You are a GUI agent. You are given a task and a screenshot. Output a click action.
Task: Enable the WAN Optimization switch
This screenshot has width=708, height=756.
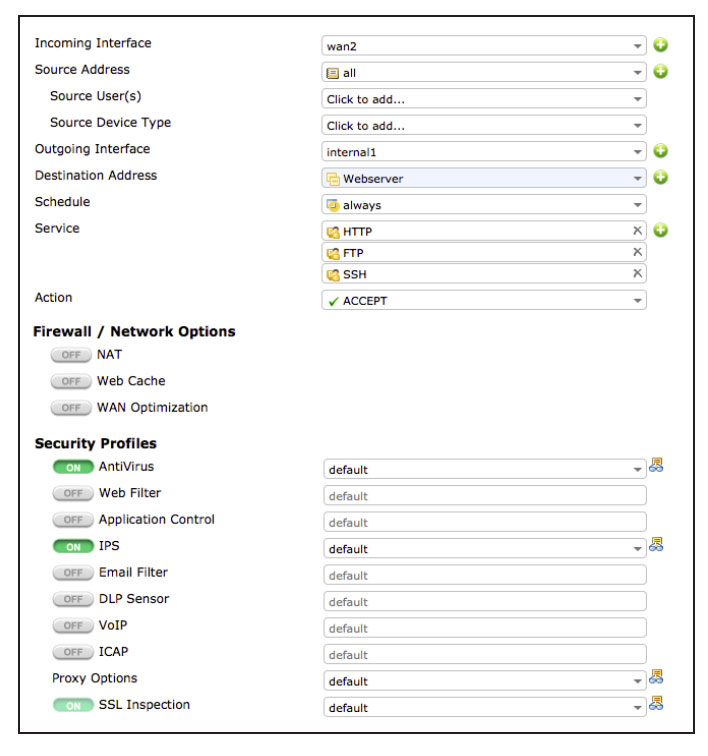[71, 408]
